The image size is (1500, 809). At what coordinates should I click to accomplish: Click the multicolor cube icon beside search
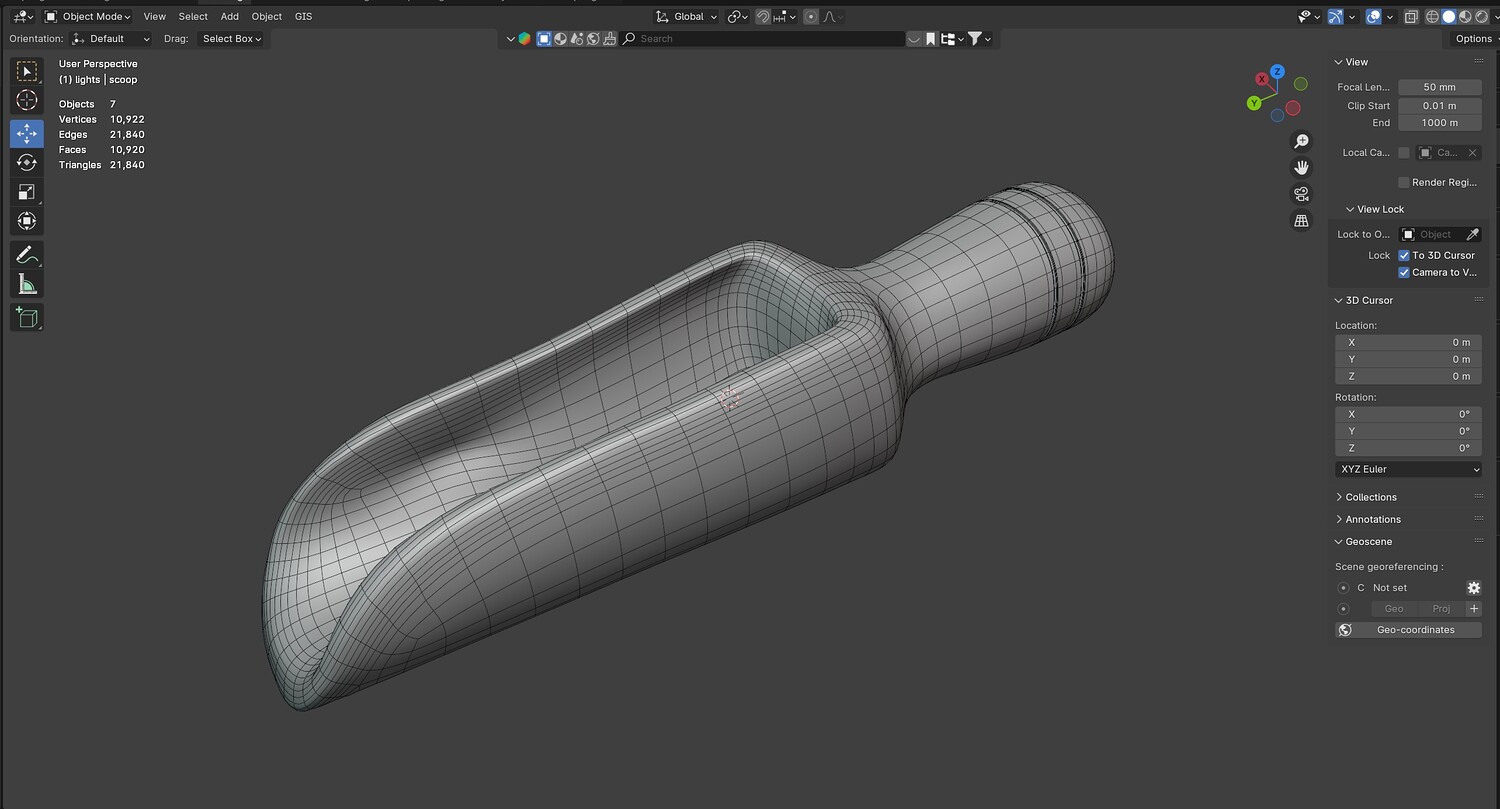click(525, 38)
